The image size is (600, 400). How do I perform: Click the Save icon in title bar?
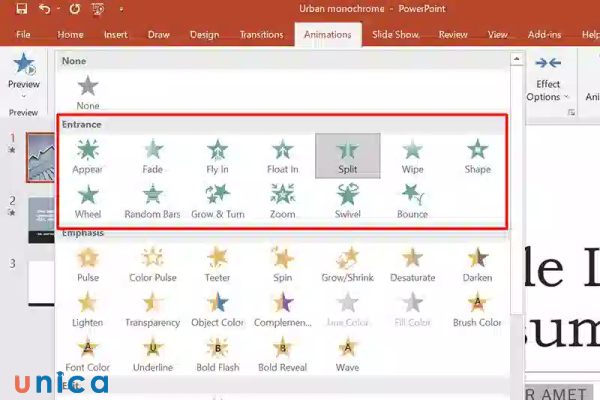[20, 9]
